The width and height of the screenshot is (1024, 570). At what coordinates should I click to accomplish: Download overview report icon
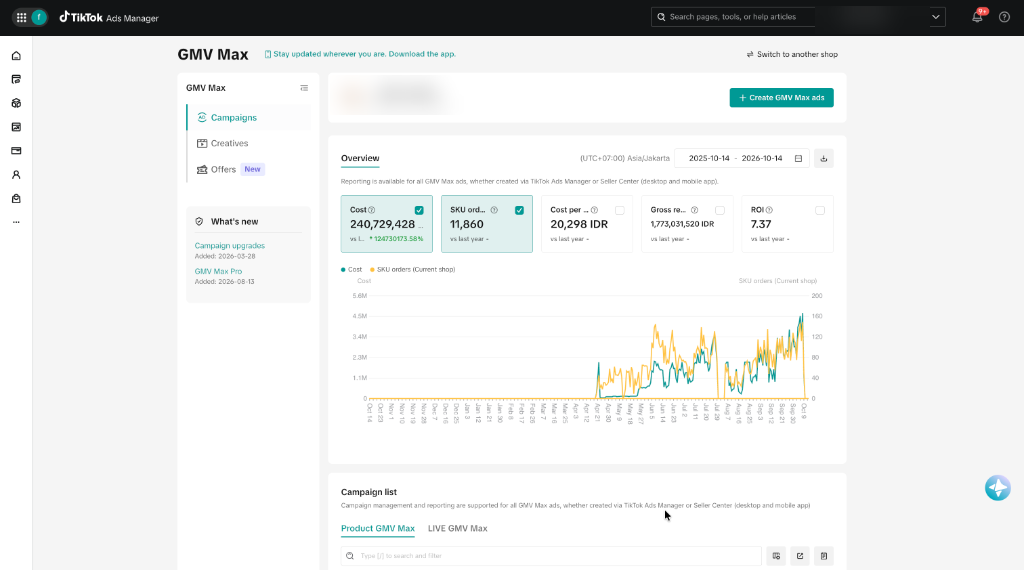point(824,159)
